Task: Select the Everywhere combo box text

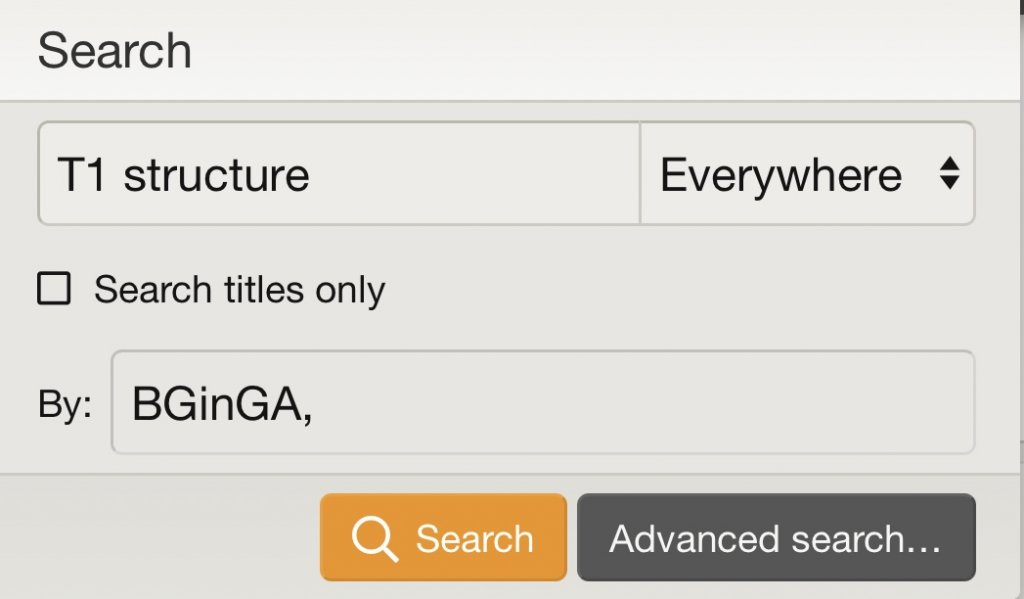Action: (x=780, y=175)
